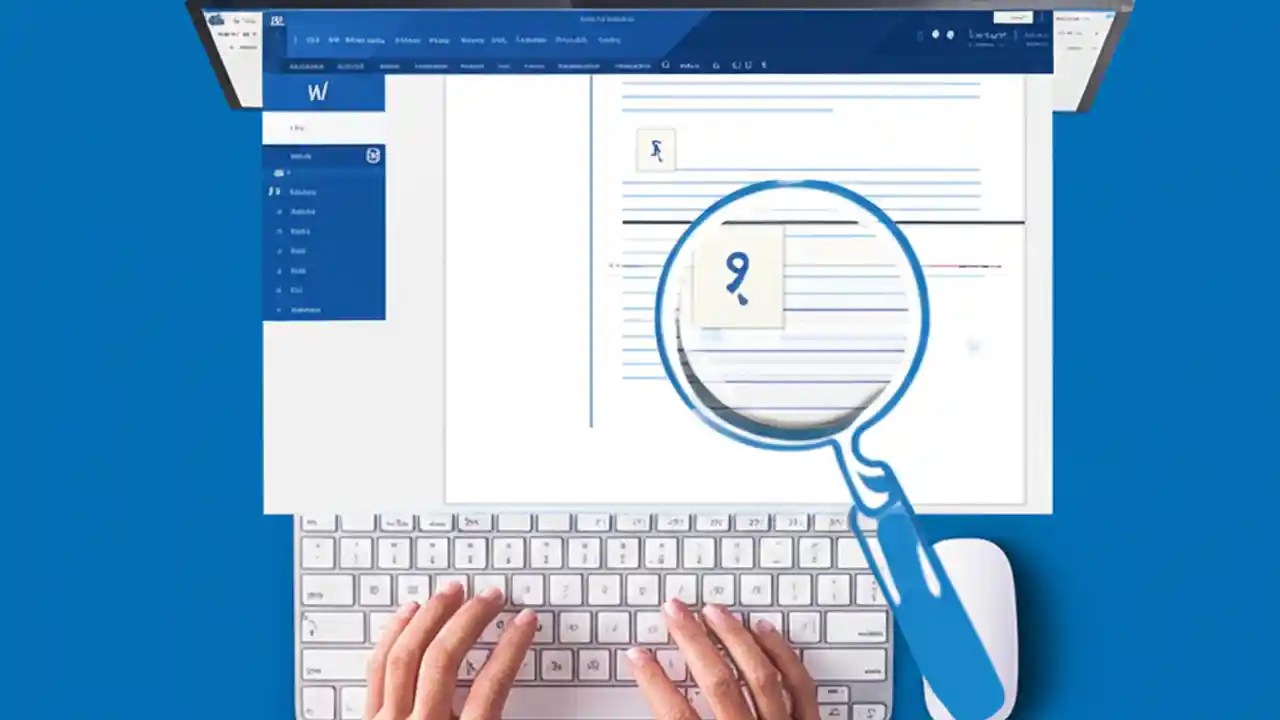Click the underline formatting icon in the ribbon
The image size is (1280, 720).
click(748, 65)
